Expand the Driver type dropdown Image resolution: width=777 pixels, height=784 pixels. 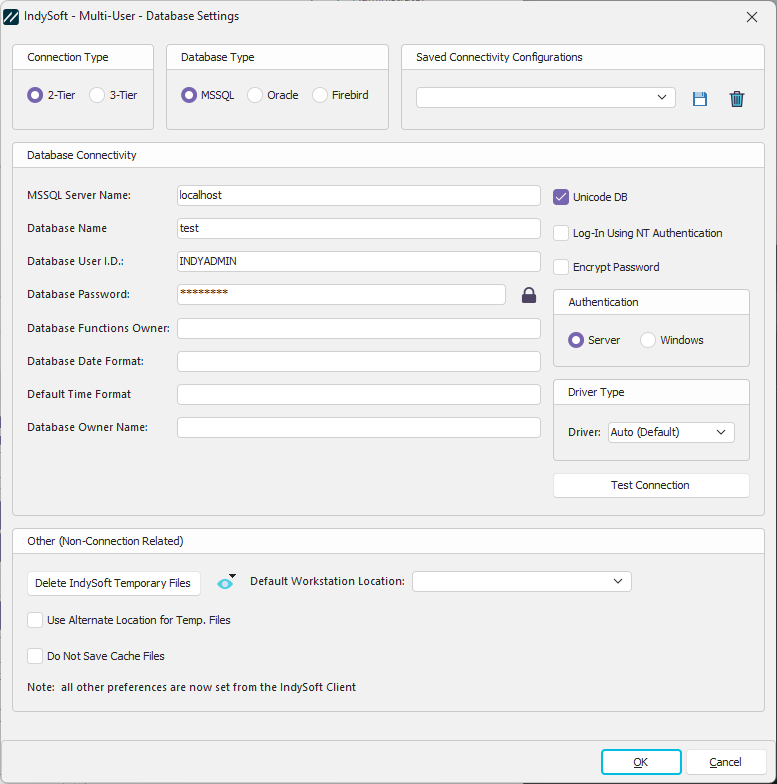click(x=671, y=432)
